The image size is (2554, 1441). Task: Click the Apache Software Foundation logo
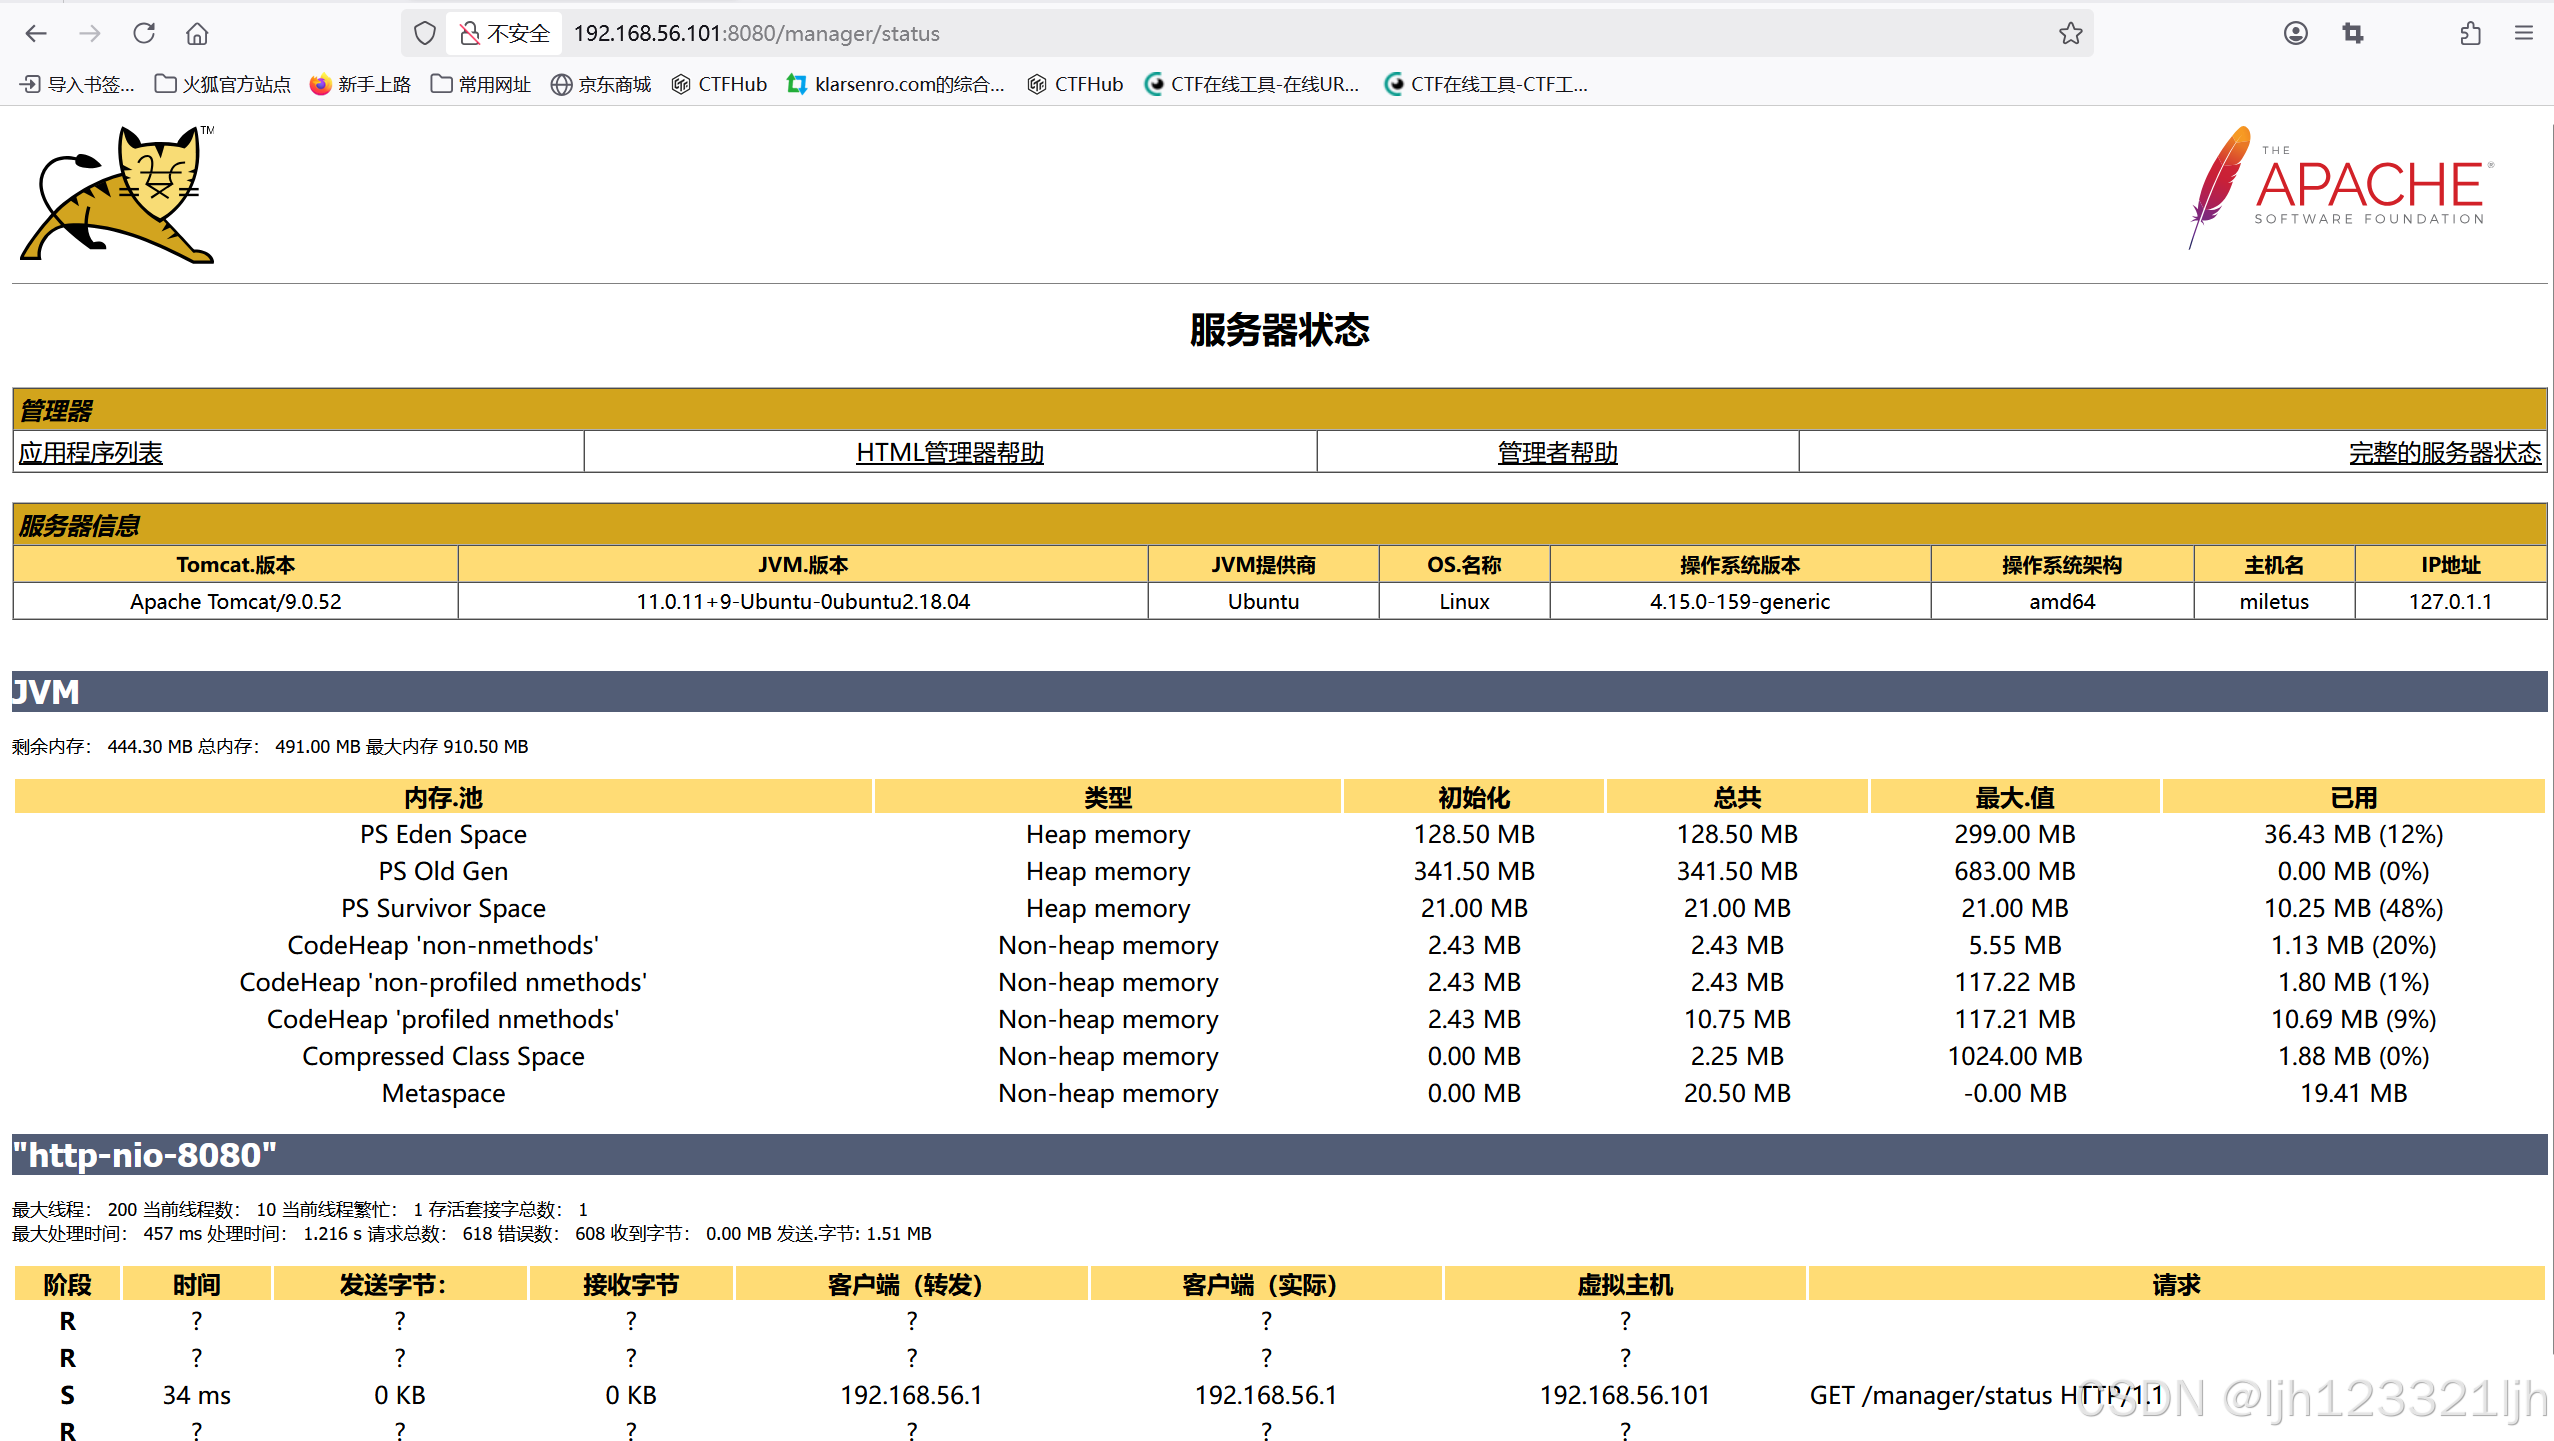click(x=2340, y=187)
